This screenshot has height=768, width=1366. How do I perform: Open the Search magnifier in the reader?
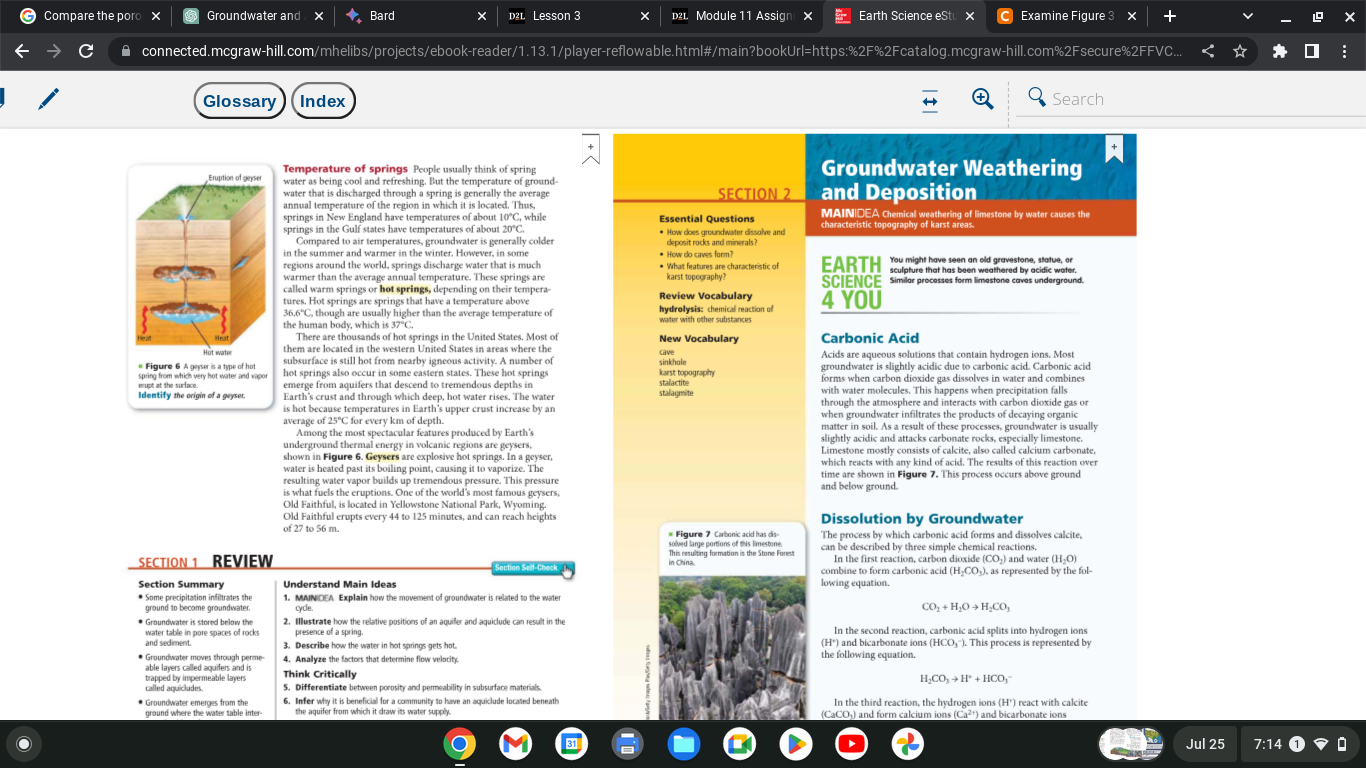click(1036, 98)
